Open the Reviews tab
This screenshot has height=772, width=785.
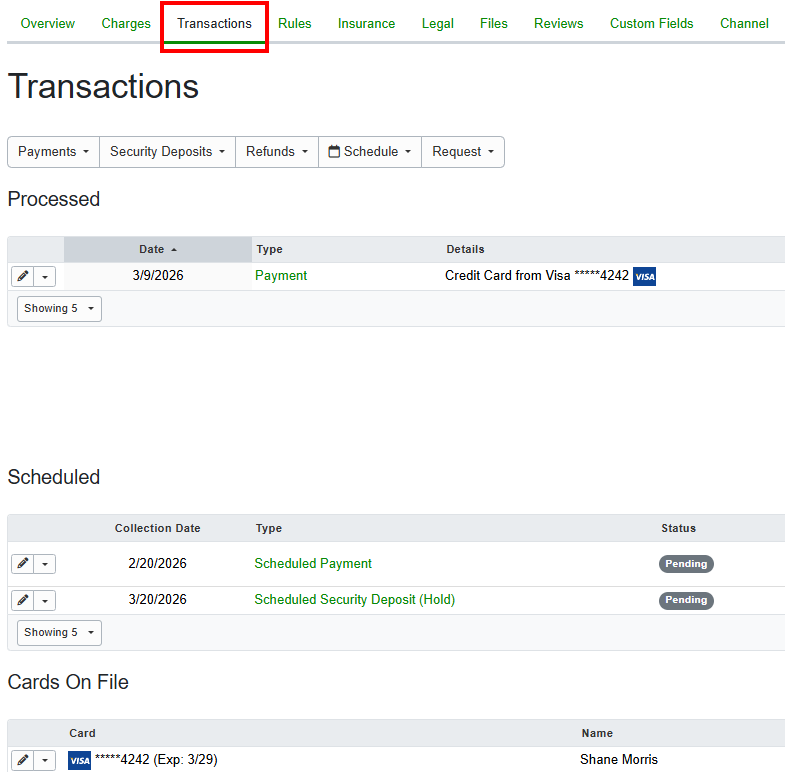point(559,24)
